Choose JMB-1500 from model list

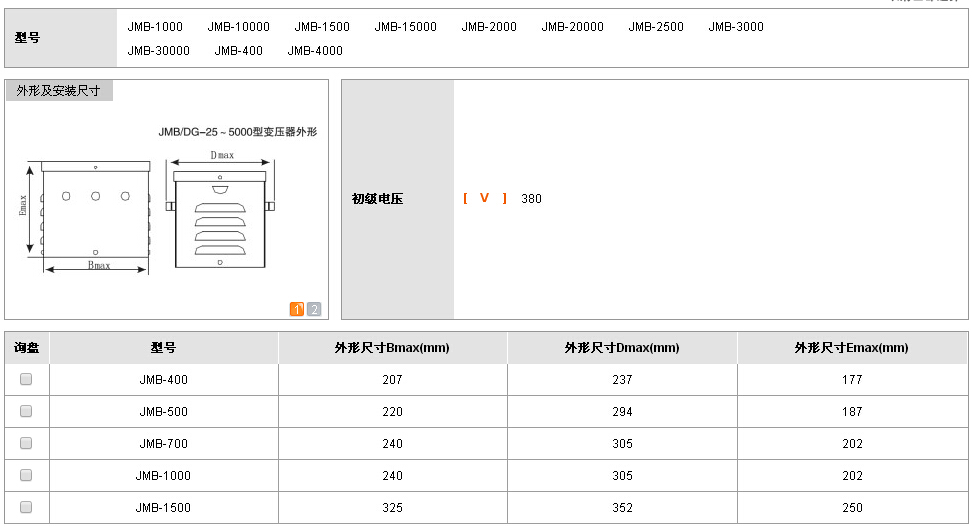(322, 27)
